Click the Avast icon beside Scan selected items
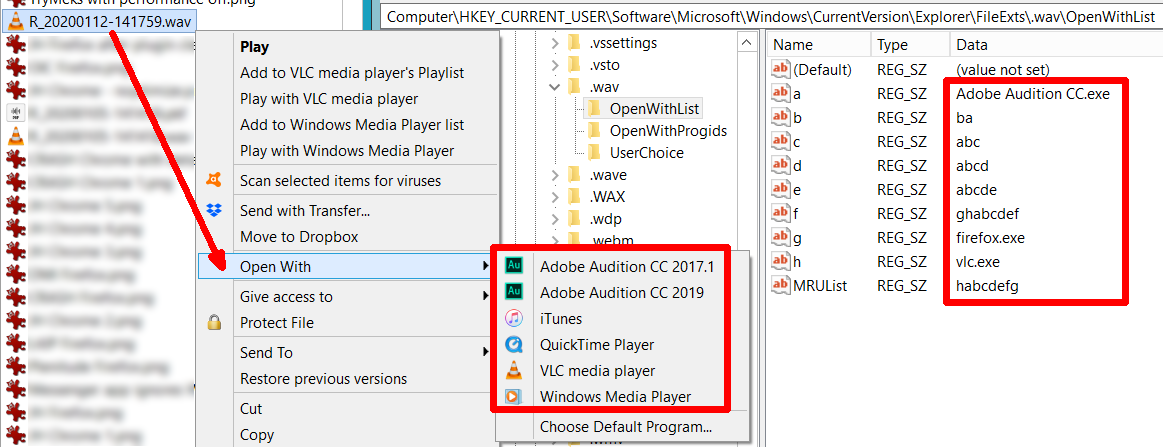Screen dimensions: 1163x447 pyautogui.click(x=214, y=180)
